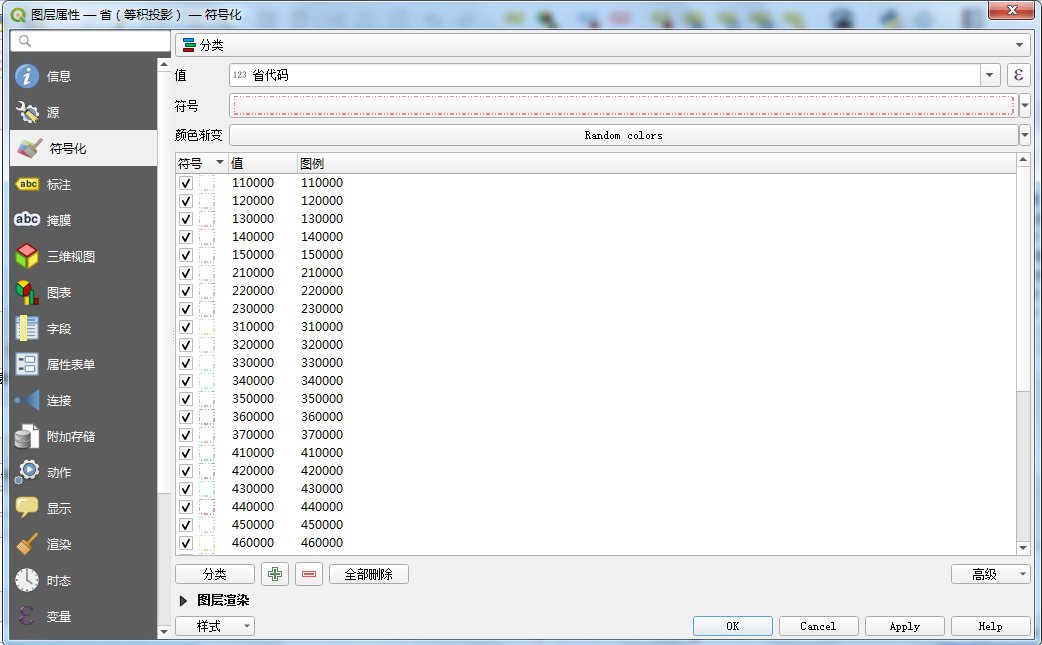Open the 符号 symbol dropdown arrow
The image size is (1042, 645).
point(1025,105)
